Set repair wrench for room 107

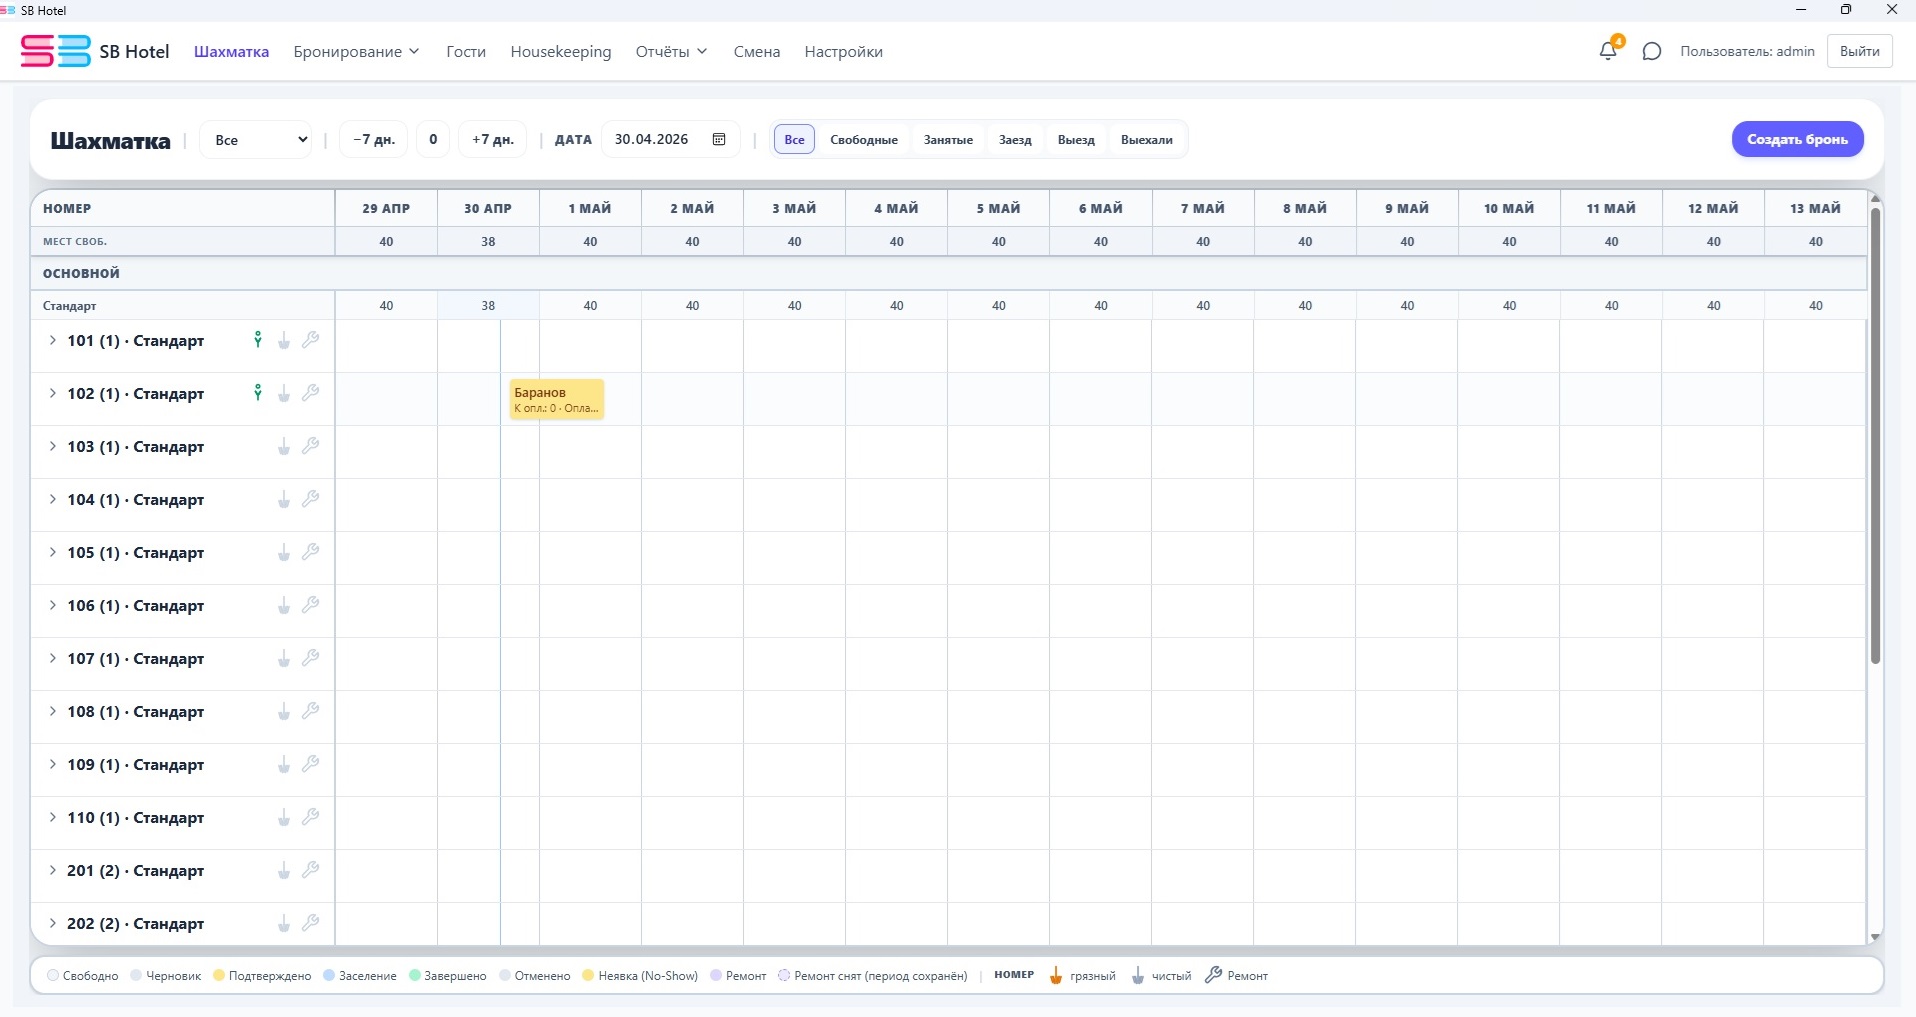(x=311, y=658)
